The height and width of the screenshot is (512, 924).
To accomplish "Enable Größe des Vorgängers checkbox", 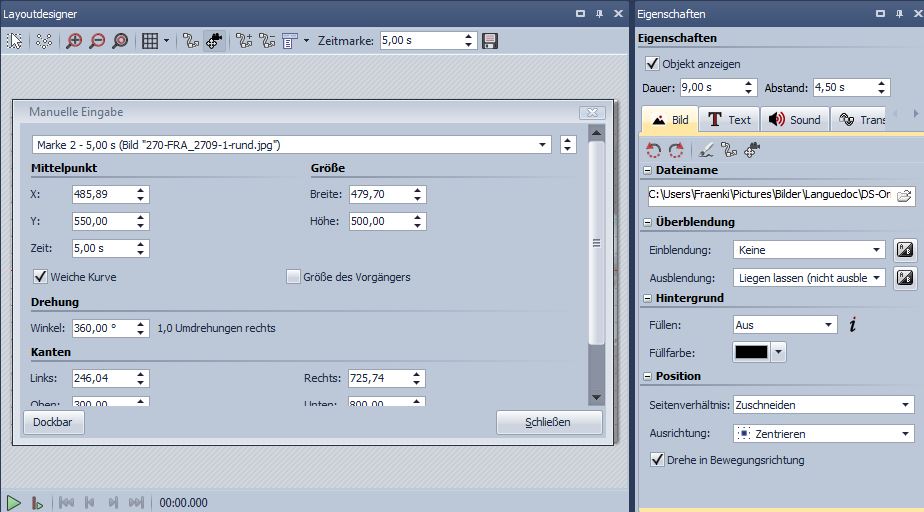I will 294,277.
